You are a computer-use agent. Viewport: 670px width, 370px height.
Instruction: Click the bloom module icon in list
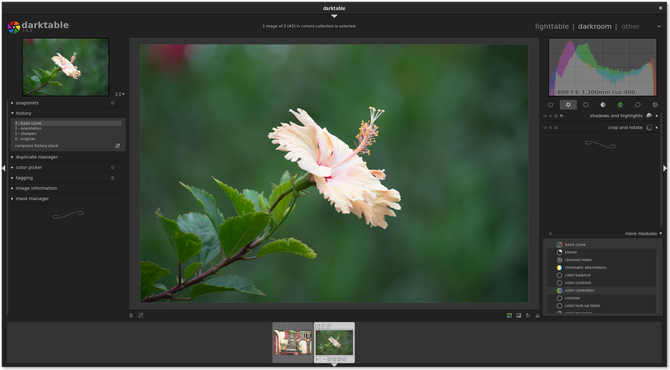click(559, 253)
